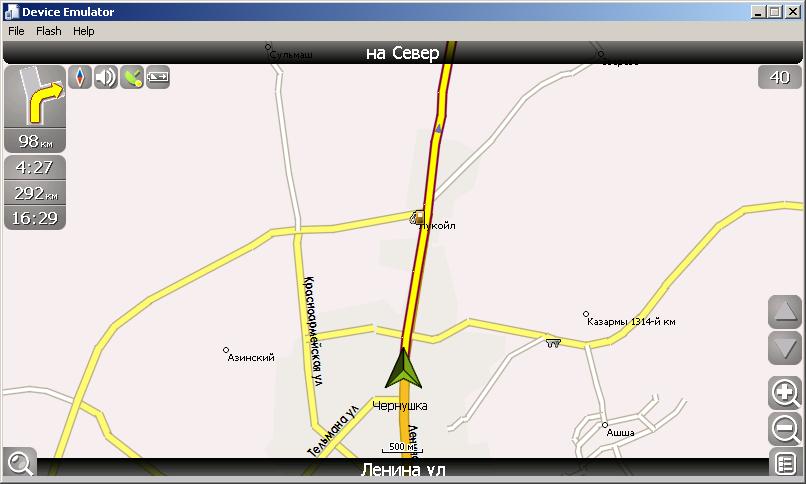Zoom in with the plus magnifier
Image resolution: width=806 pixels, height=484 pixels.
(785, 393)
